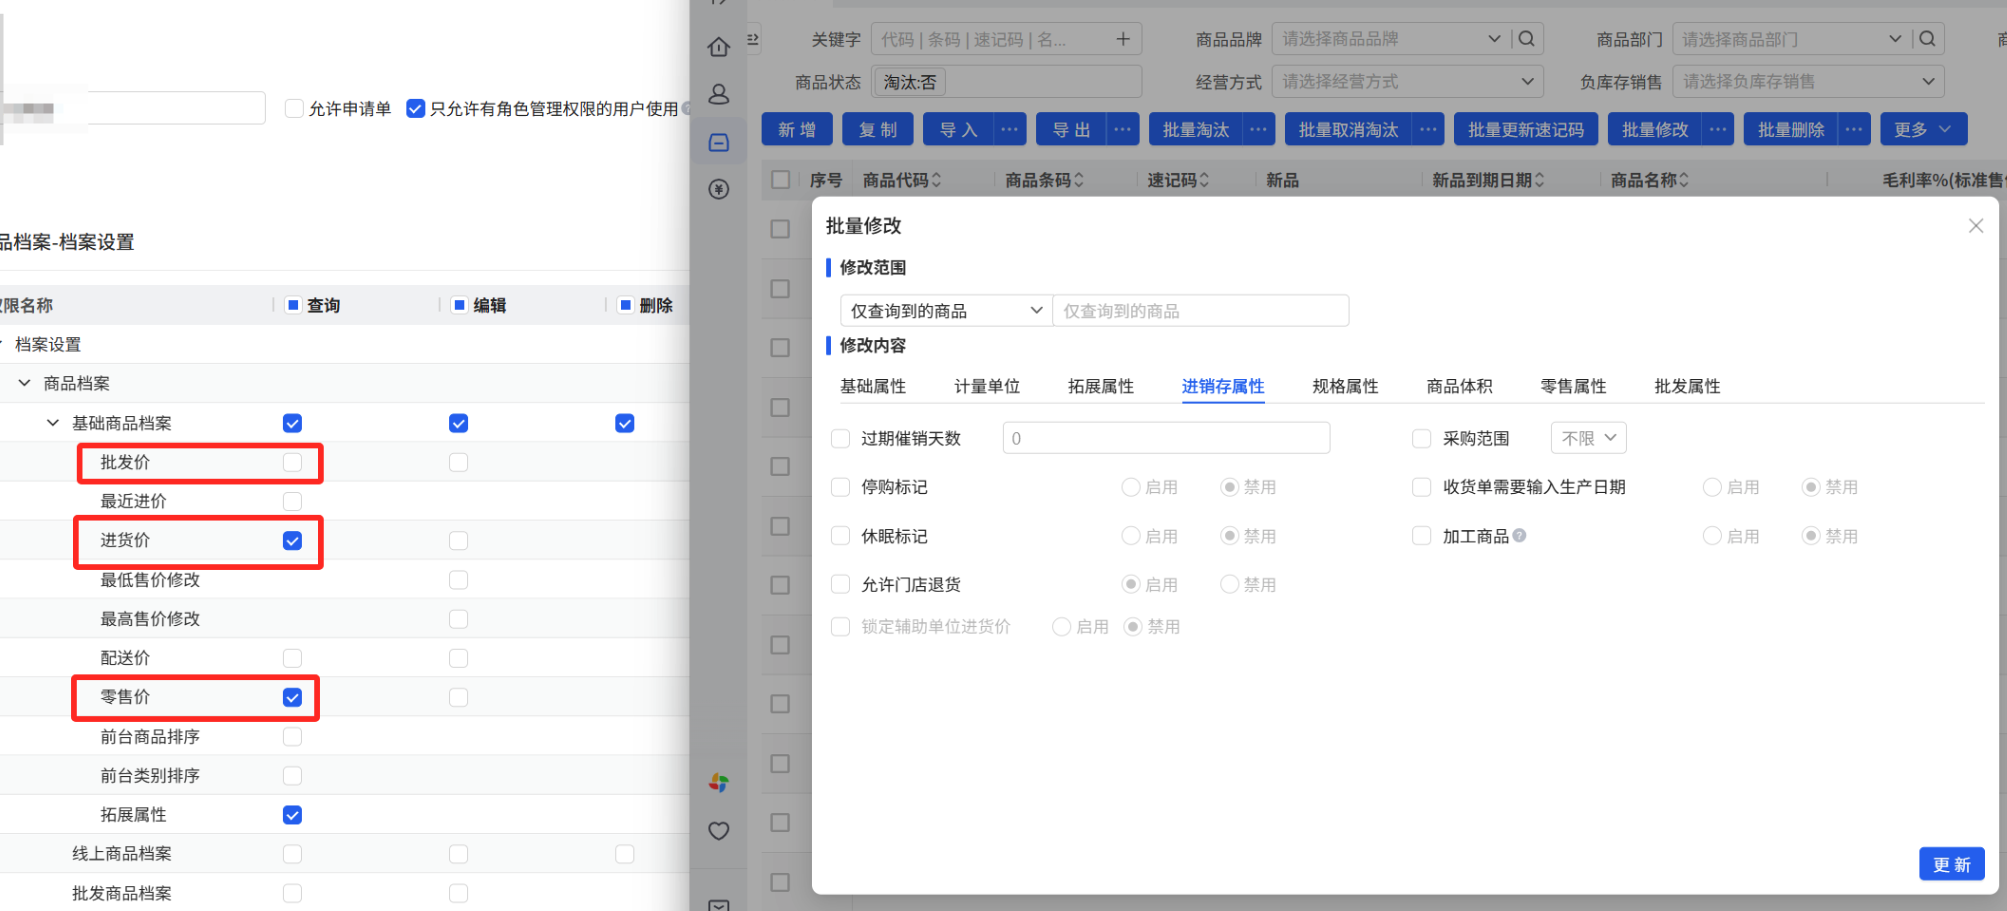Click the 新增 button

tap(797, 130)
